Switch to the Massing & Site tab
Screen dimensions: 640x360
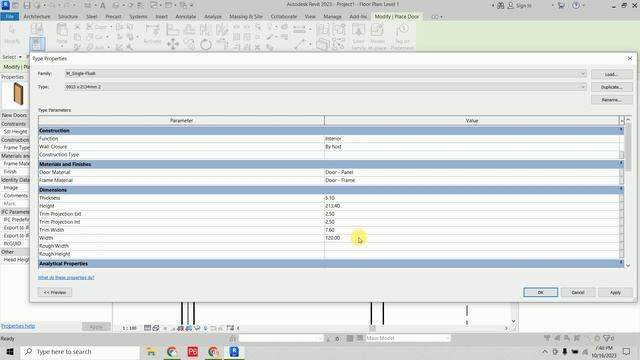(x=246, y=17)
